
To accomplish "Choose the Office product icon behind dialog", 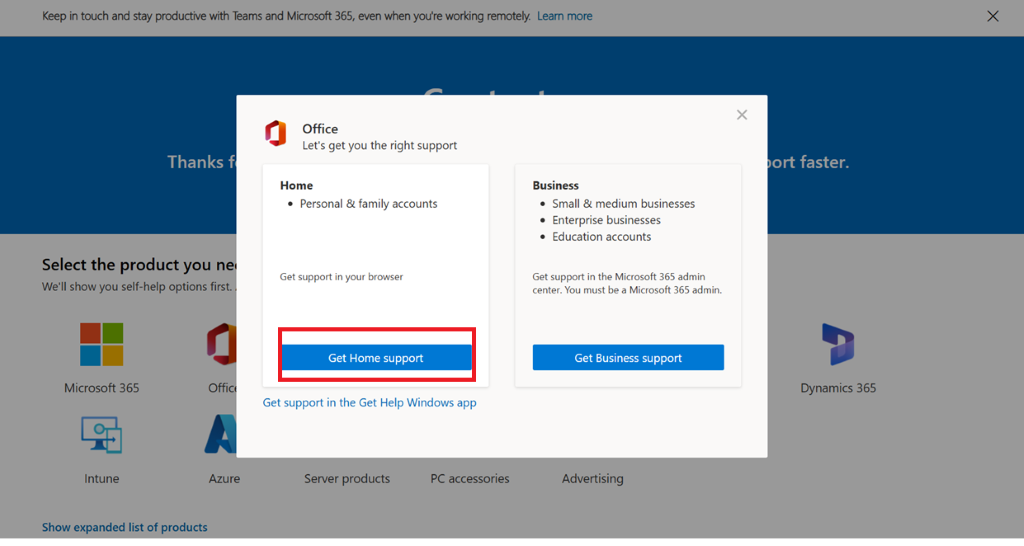I will [x=222, y=344].
